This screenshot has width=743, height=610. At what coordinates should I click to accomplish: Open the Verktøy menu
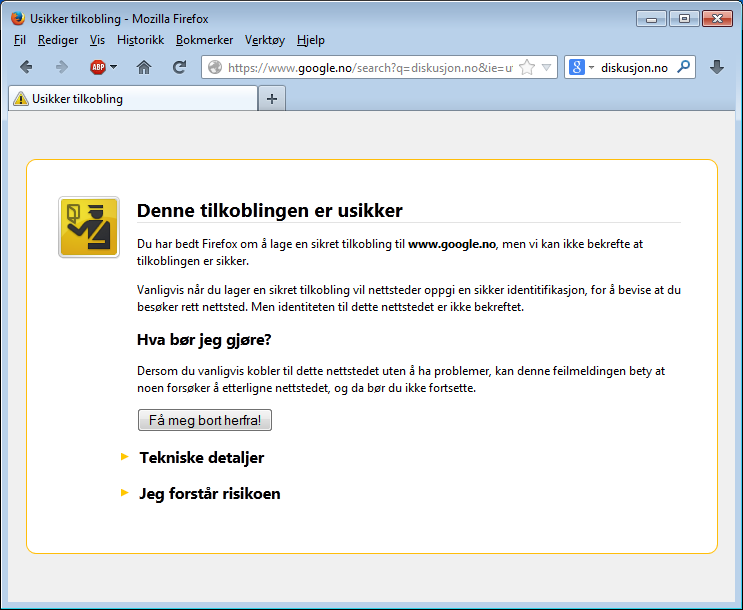click(264, 40)
